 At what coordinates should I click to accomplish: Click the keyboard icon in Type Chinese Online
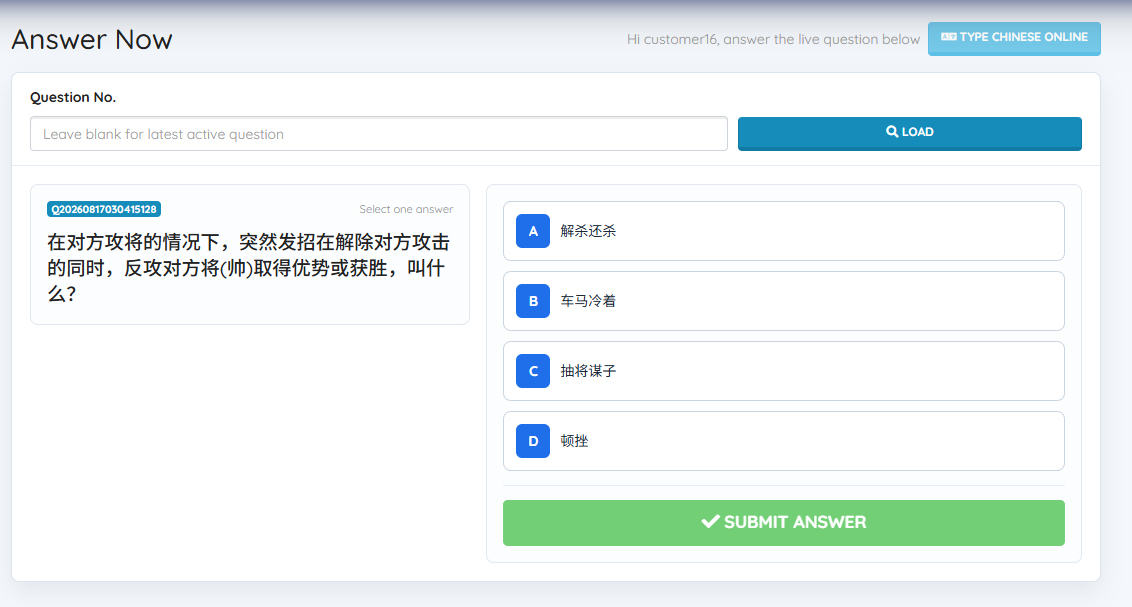pyautogui.click(x=949, y=37)
